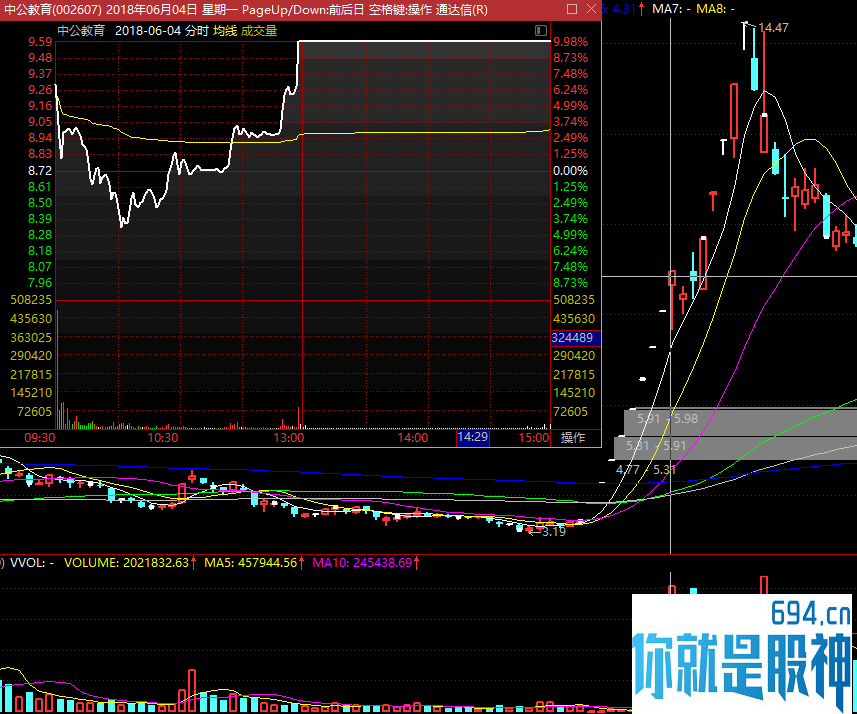Image resolution: width=857 pixels, height=714 pixels.
Task: Toggle the side panel icon in the intraday header
Action: [541, 31]
